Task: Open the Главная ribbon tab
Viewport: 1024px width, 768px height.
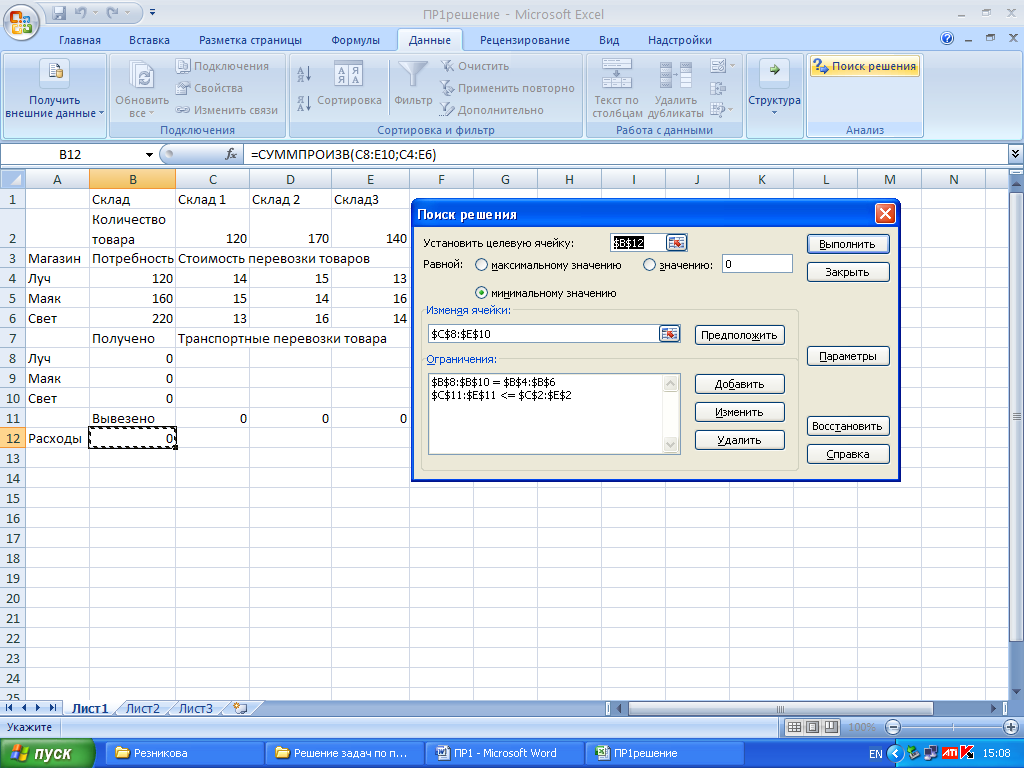Action: coord(80,40)
